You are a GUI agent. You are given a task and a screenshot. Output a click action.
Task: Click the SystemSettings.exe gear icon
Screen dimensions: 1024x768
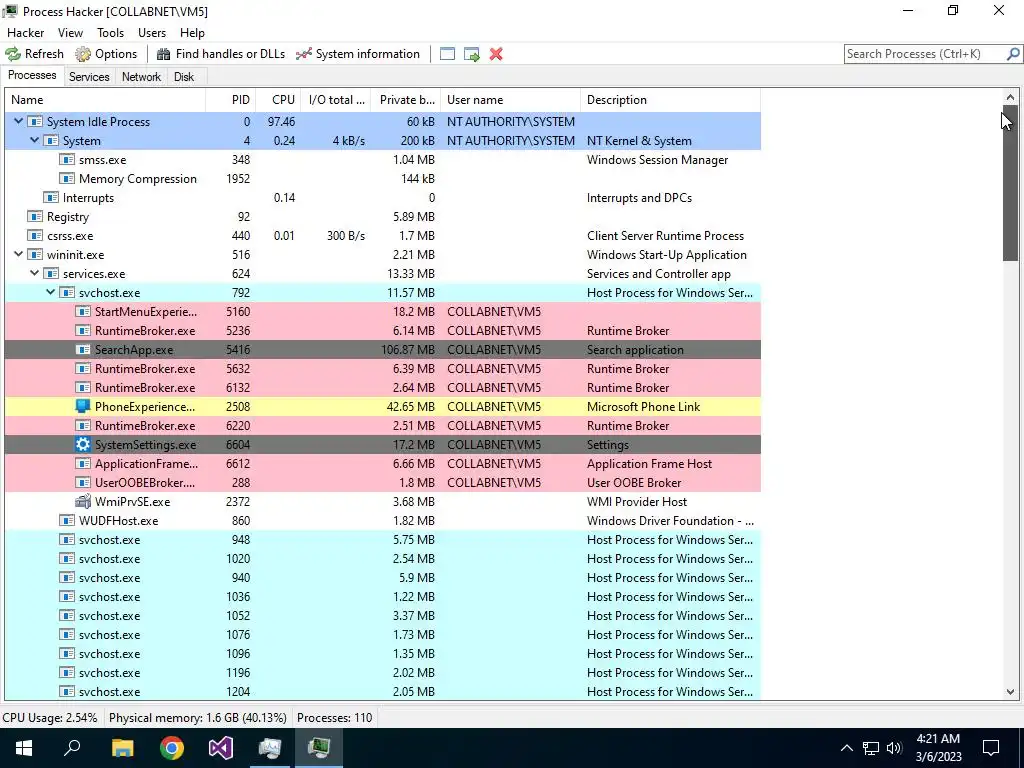[83, 445]
